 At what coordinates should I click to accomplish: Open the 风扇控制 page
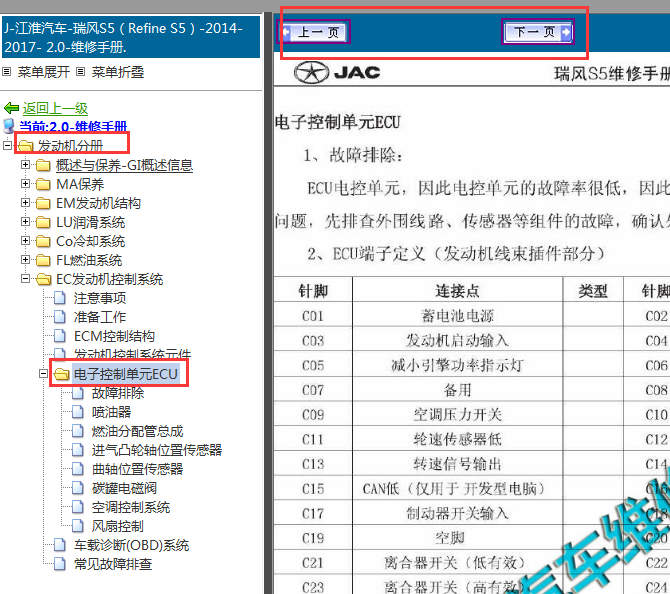(x=118, y=526)
